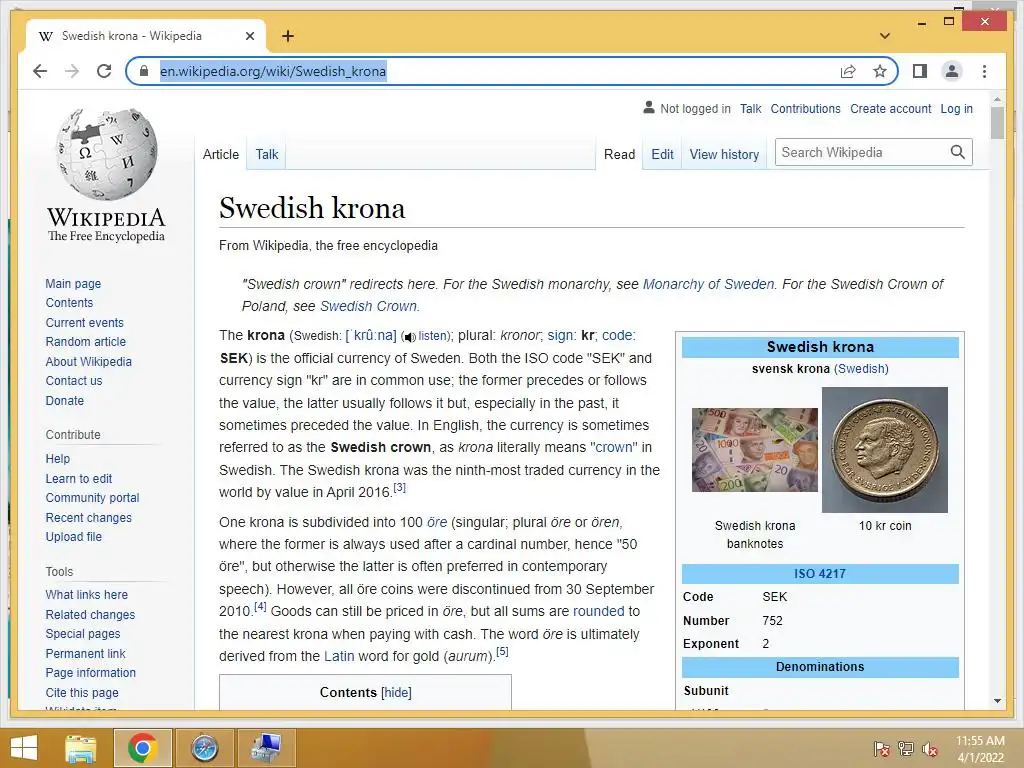Open Current events in sidebar
This screenshot has height=768, width=1024.
[x=84, y=323]
